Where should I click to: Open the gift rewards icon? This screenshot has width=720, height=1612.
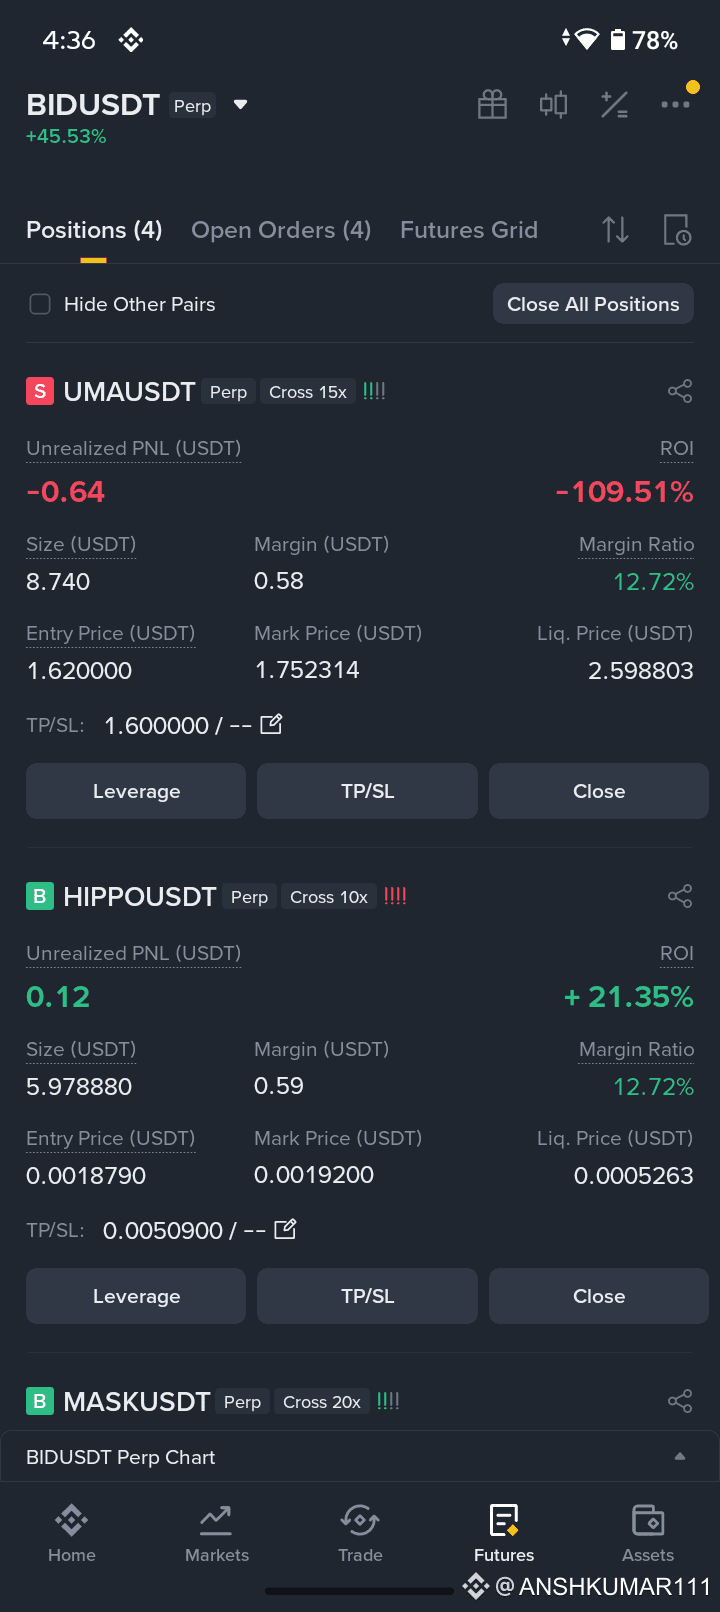492,104
